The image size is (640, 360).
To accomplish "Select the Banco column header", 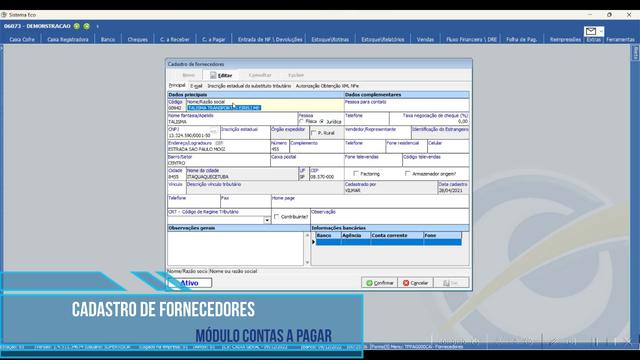I will coord(328,236).
